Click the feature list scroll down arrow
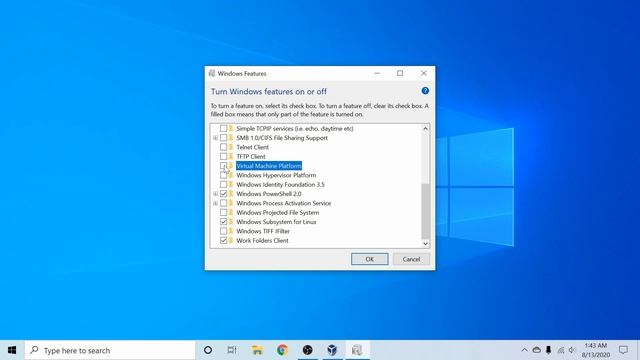 tap(425, 244)
